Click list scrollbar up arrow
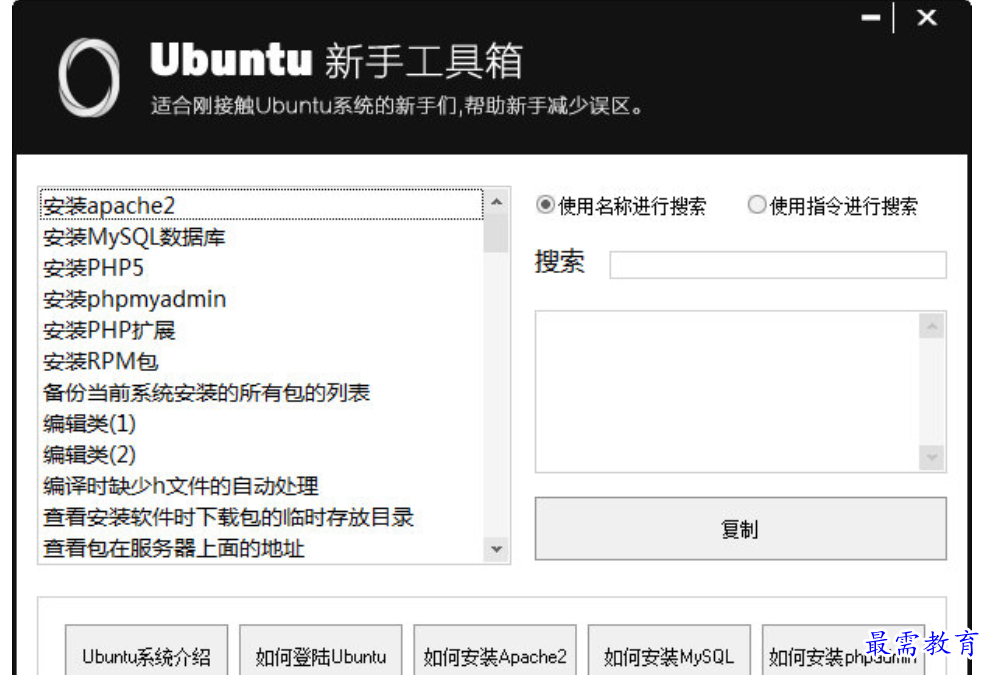 pyautogui.click(x=496, y=201)
